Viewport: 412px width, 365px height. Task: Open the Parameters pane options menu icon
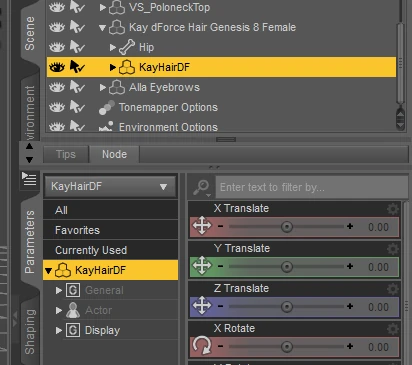coord(29,179)
